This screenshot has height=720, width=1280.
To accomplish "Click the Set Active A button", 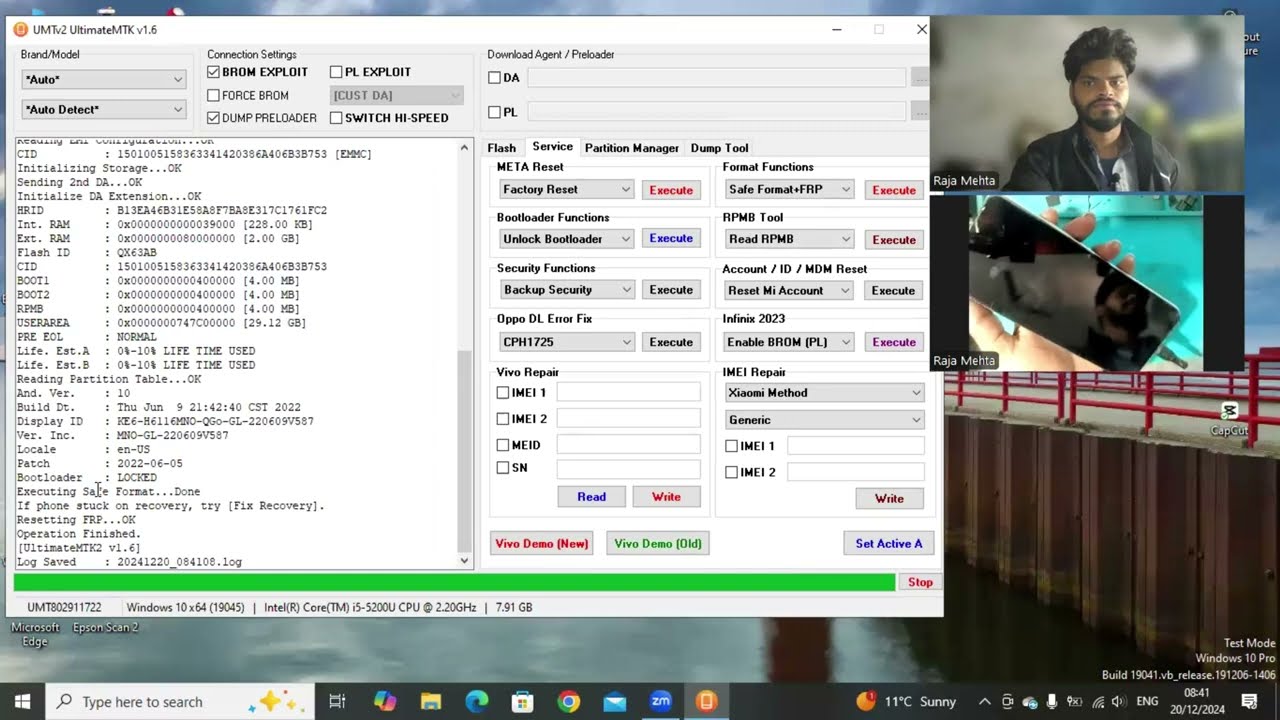I will click(889, 543).
